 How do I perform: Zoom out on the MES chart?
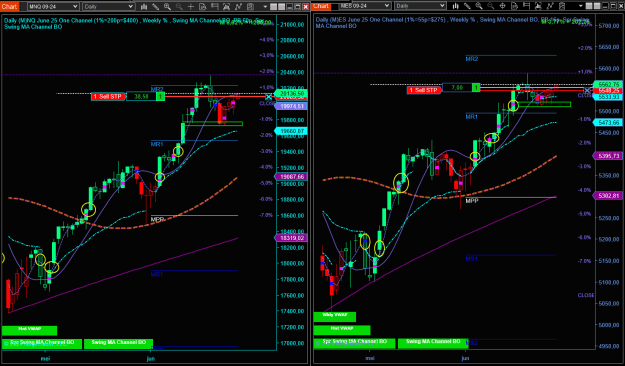click(x=491, y=6)
